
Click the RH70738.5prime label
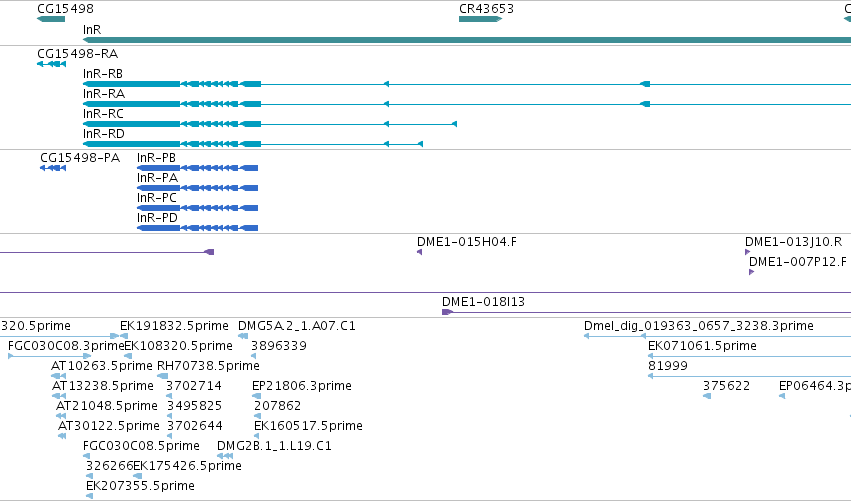[x=208, y=366]
